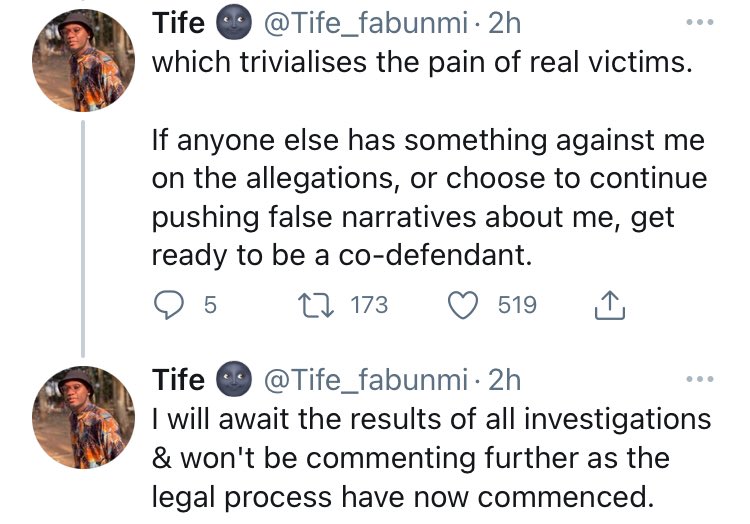The height and width of the screenshot is (524, 750).
Task: View the 173 retweets count
Action: click(x=370, y=306)
